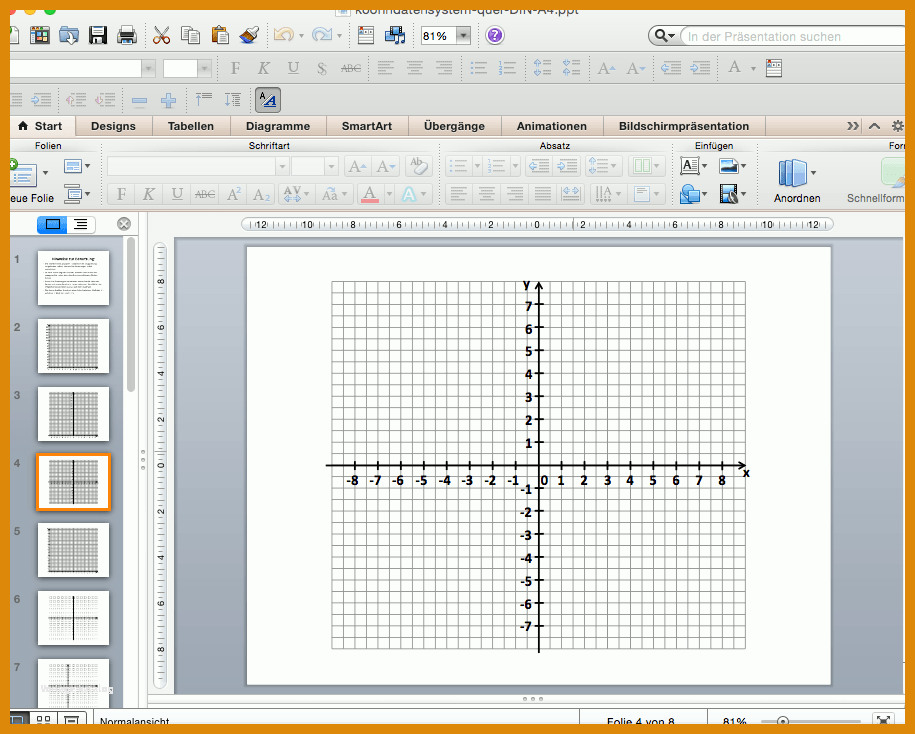Click the presentation search field
Screen dimensions: 915x734
click(x=791, y=36)
